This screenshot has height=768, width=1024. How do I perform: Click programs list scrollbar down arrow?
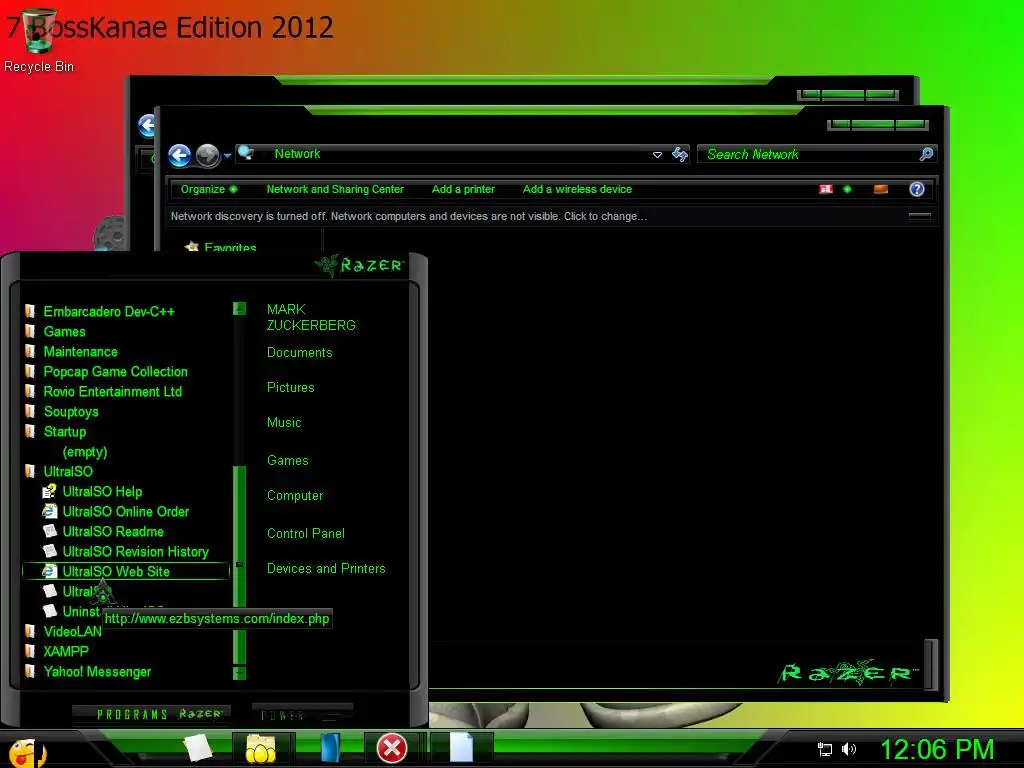(x=239, y=673)
